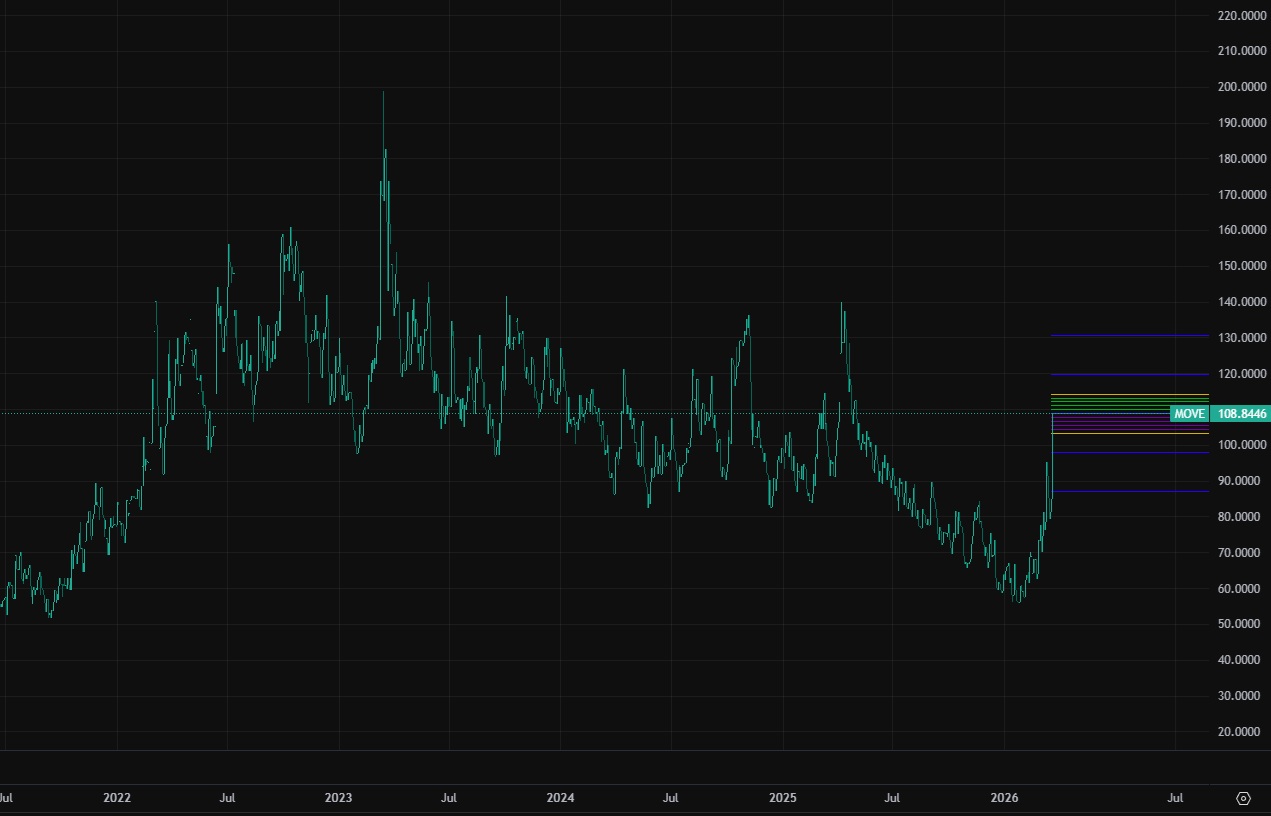Viewport: 1271px width, 816px height.
Task: Click the 2023 label on time axis
Action: click(x=339, y=798)
